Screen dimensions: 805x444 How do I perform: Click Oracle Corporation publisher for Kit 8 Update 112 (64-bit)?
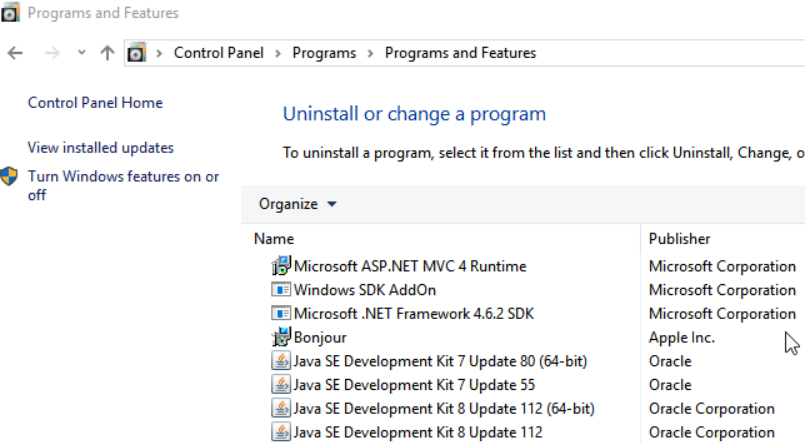coord(712,409)
